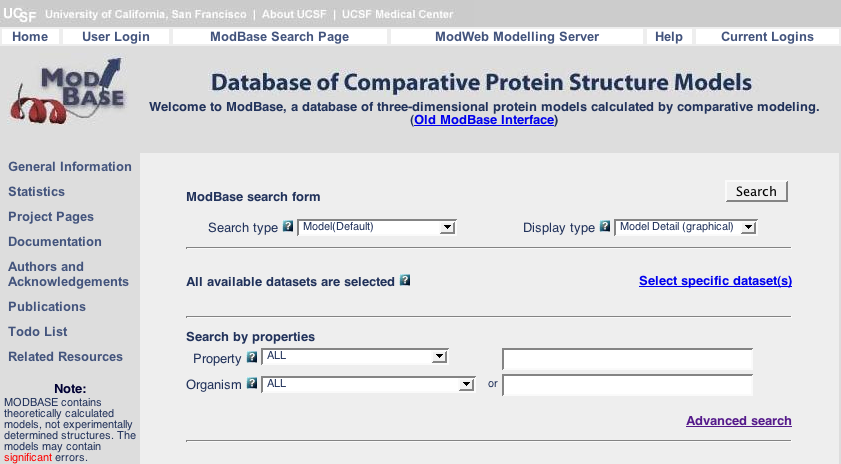Click help icon next to Property label
Image resolution: width=841 pixels, height=464 pixels.
coord(252,357)
